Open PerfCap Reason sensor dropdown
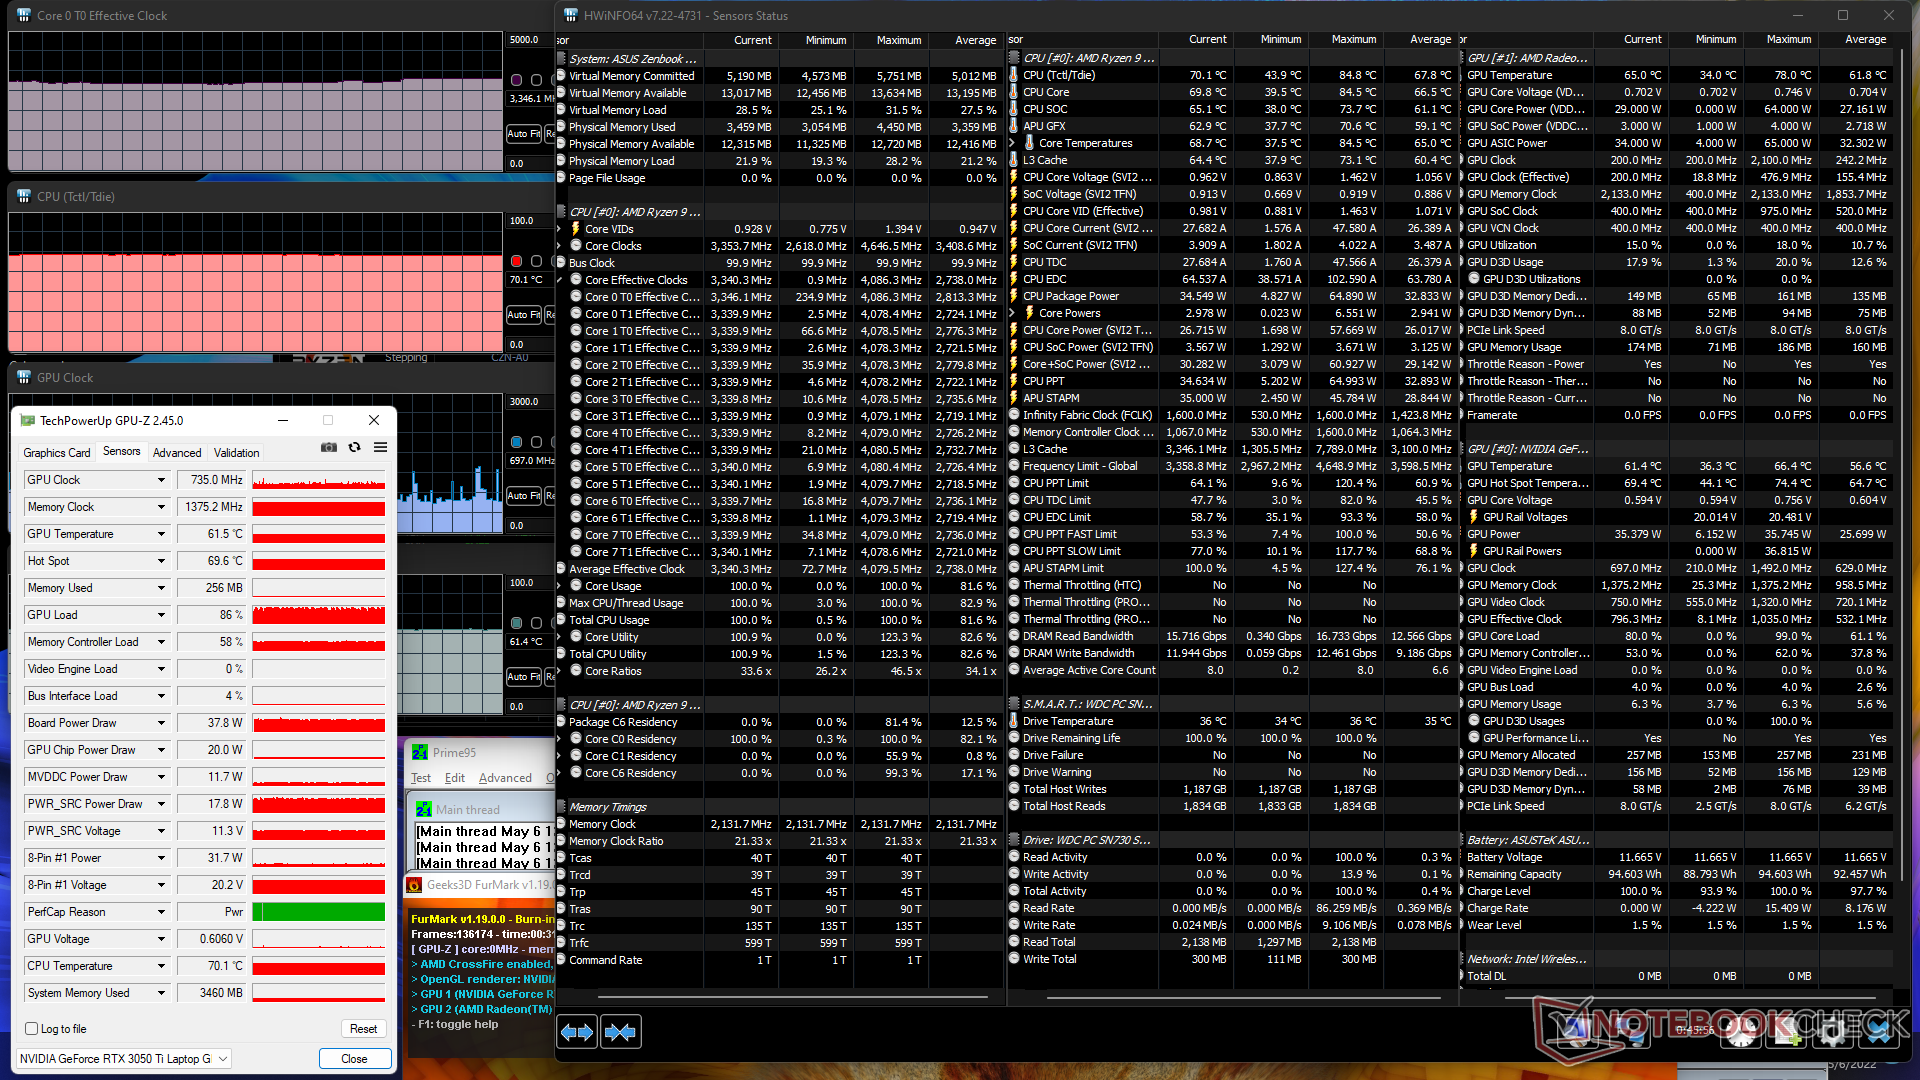 (x=161, y=912)
